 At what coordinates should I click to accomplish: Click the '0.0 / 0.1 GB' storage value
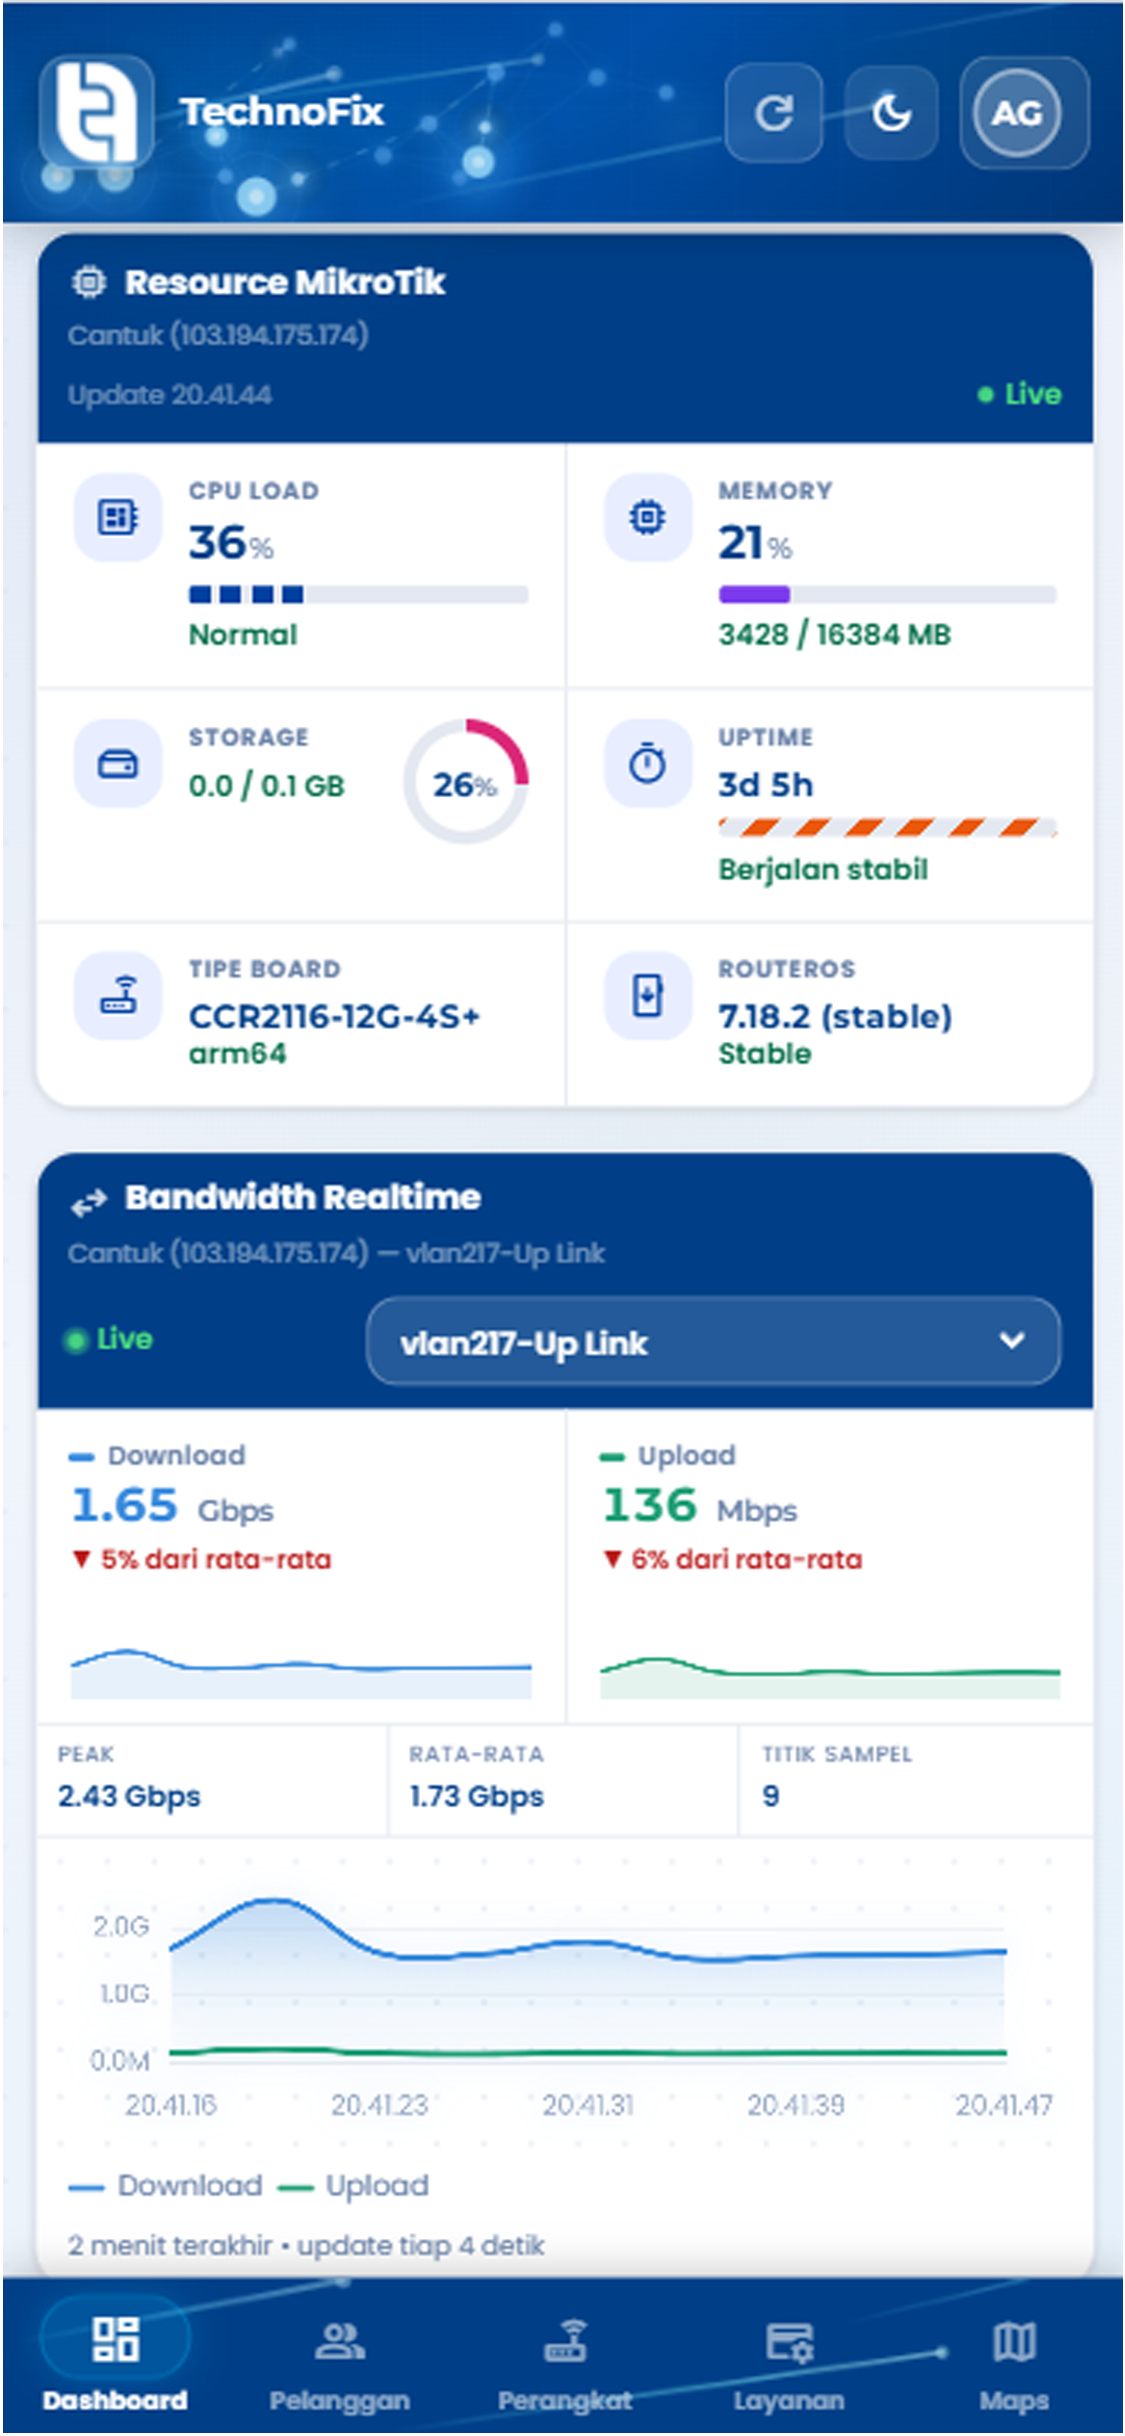[x=267, y=786]
